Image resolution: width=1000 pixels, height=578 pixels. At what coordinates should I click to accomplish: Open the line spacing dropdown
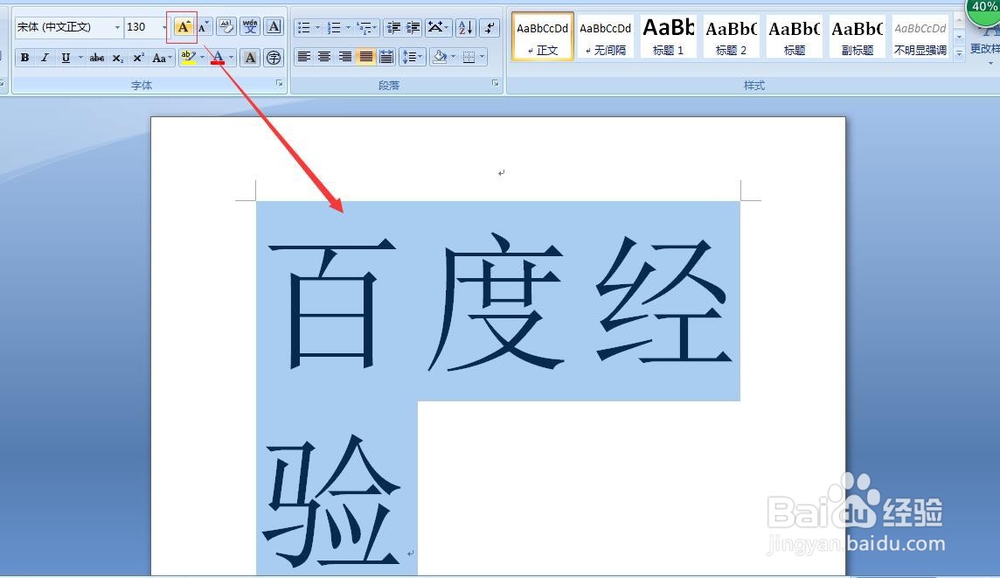(x=413, y=56)
